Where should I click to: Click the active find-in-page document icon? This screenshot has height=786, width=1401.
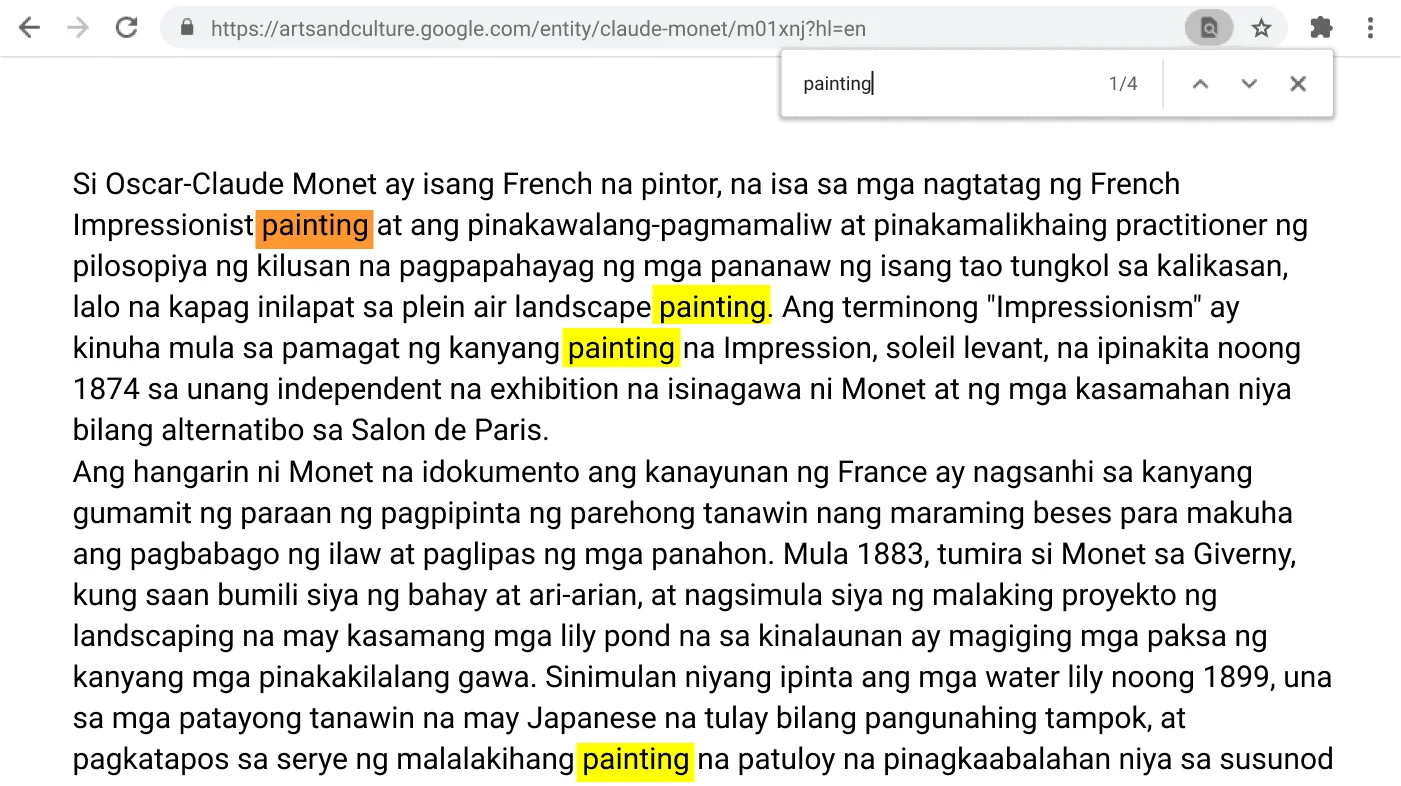(1208, 27)
